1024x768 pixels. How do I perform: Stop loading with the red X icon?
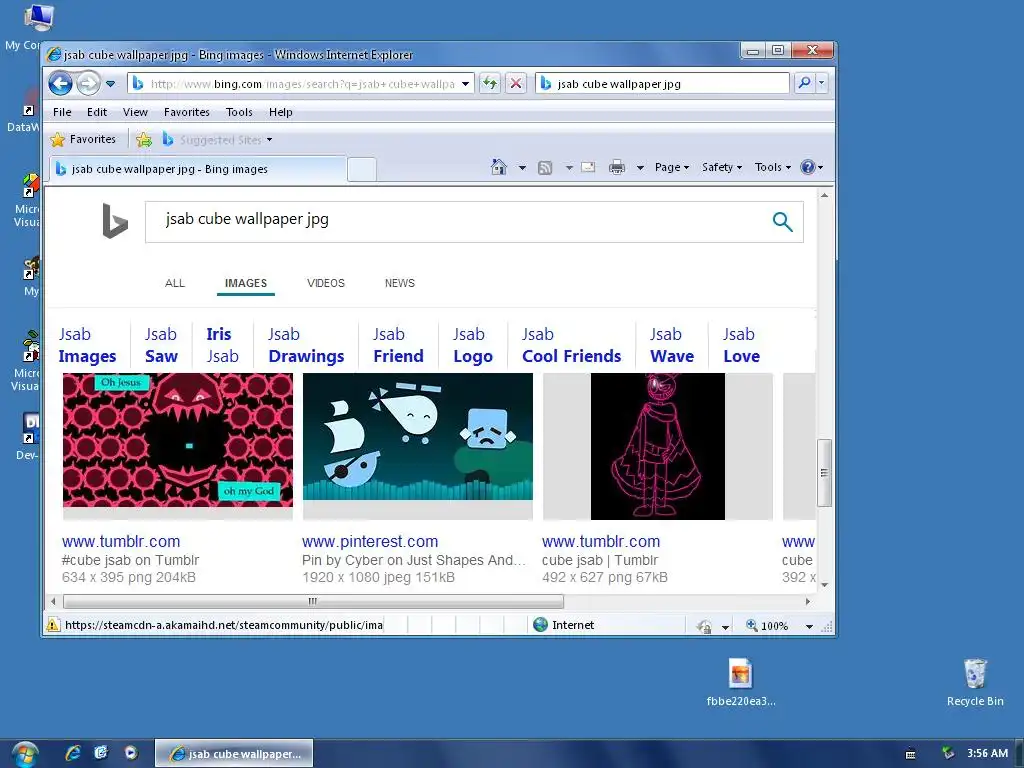point(516,84)
